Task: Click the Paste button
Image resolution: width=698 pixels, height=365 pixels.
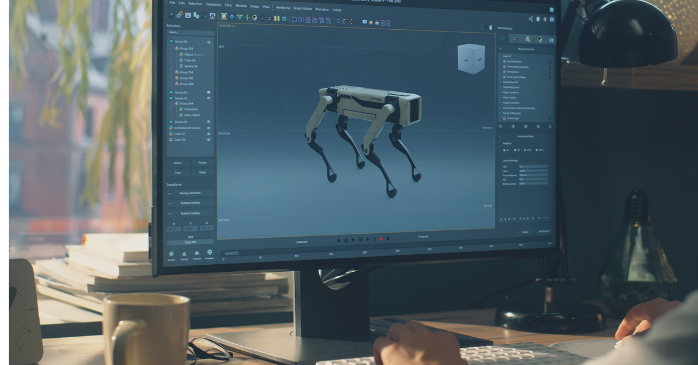Action: 203,172
